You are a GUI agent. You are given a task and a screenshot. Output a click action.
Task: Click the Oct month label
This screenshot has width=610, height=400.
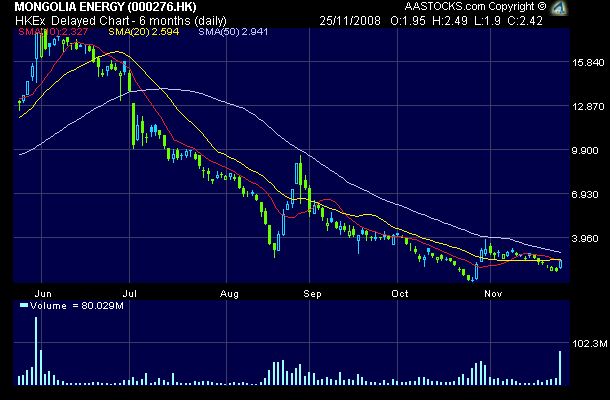click(400, 294)
